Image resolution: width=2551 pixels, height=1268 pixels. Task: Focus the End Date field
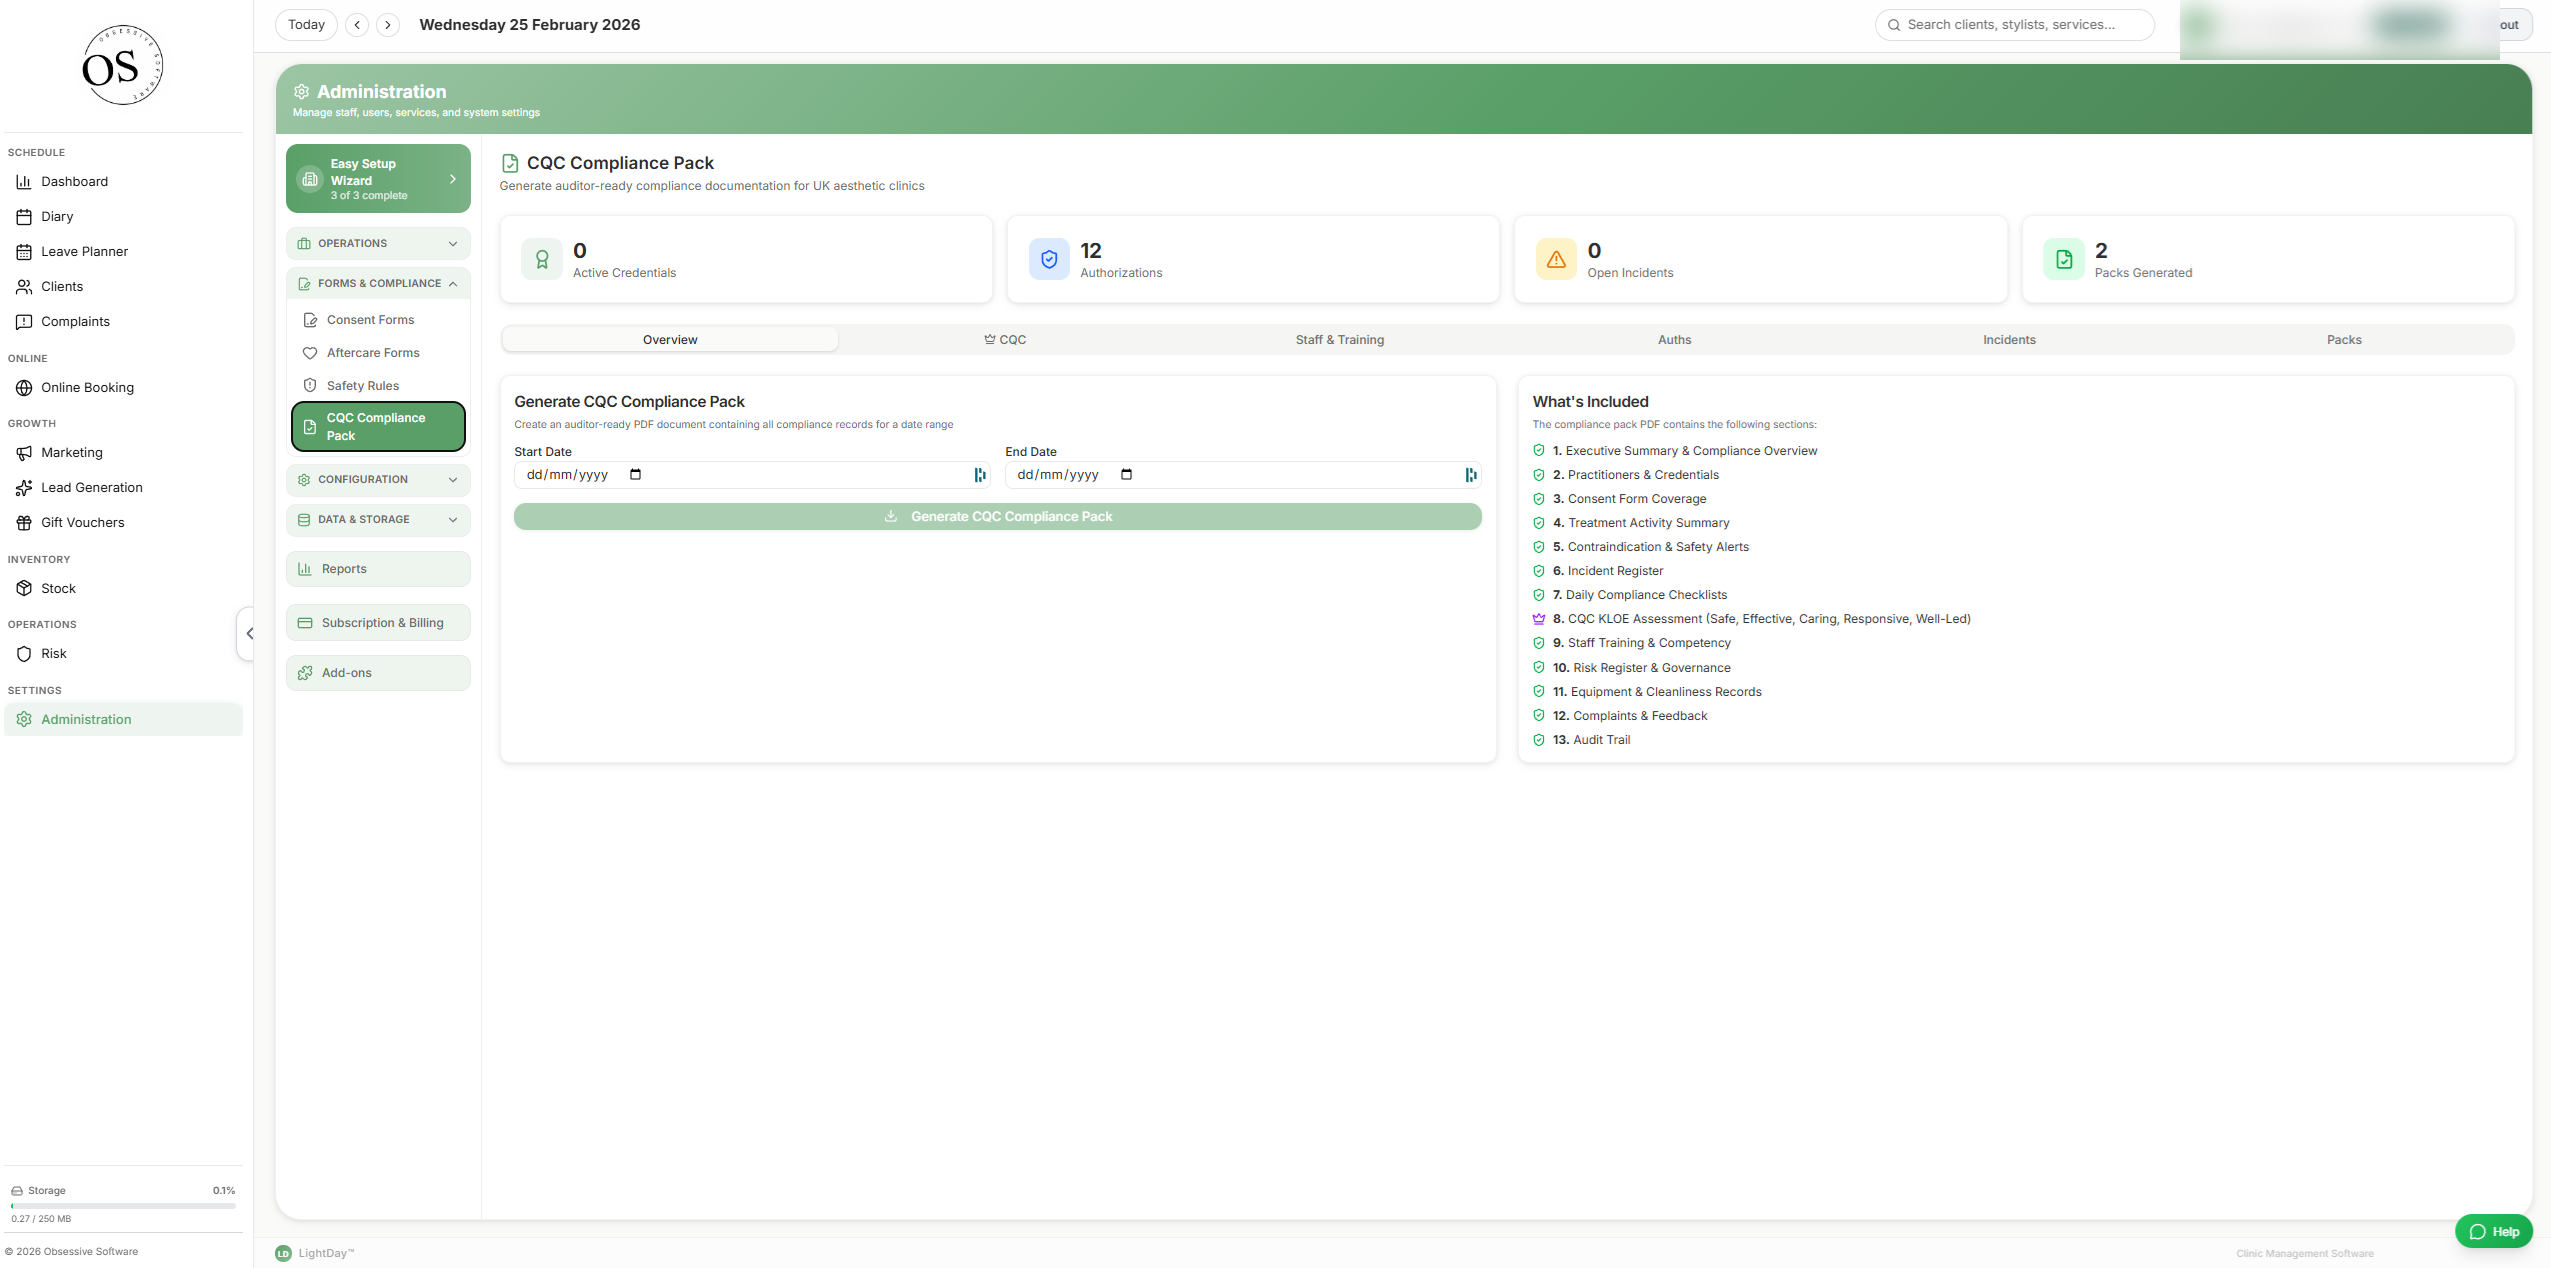click(x=1242, y=475)
